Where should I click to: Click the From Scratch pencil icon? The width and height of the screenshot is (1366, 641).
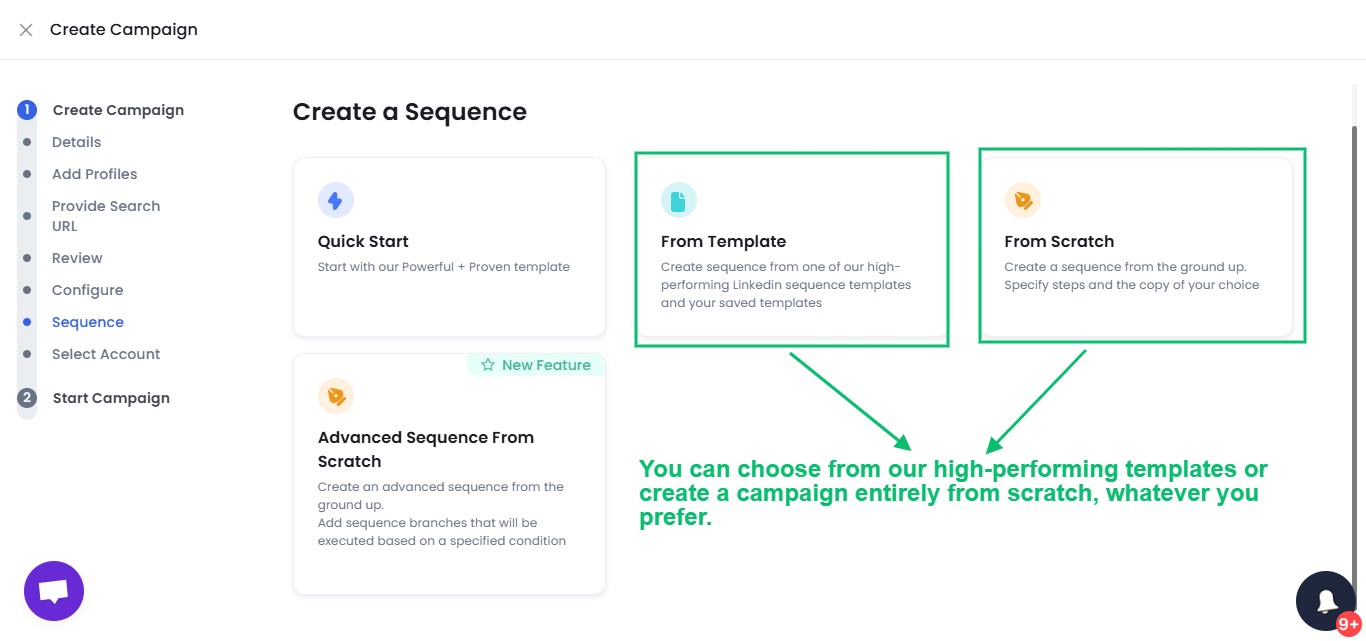pyautogui.click(x=1023, y=200)
